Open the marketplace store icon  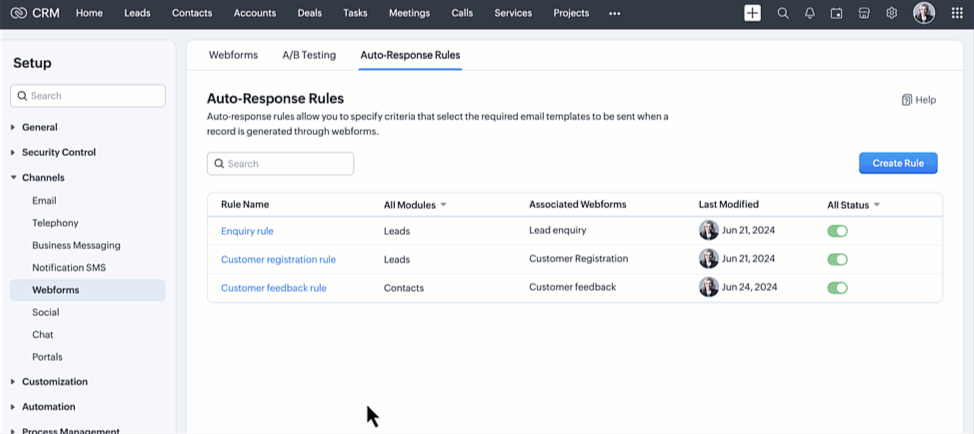(864, 13)
